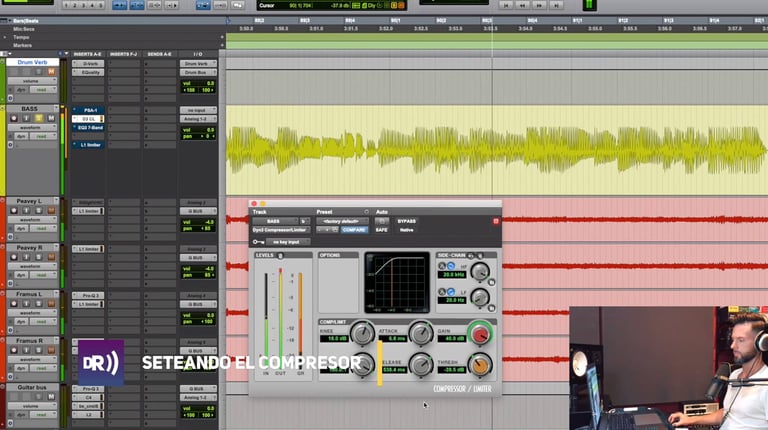Viewport: 768px width, 430px height.
Task: Open EQuality insert on Drum Verb
Action: point(89,72)
